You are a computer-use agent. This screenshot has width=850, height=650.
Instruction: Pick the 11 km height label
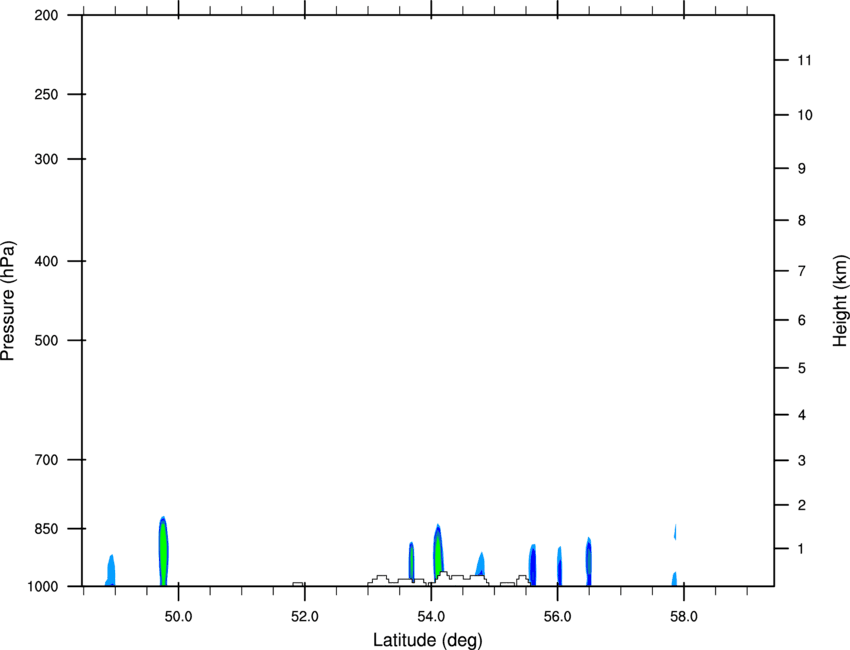coord(804,60)
